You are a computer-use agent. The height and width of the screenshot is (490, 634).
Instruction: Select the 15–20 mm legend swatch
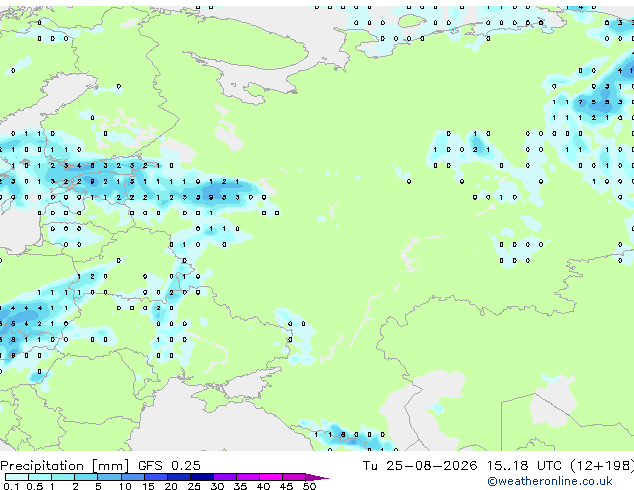click(155, 477)
